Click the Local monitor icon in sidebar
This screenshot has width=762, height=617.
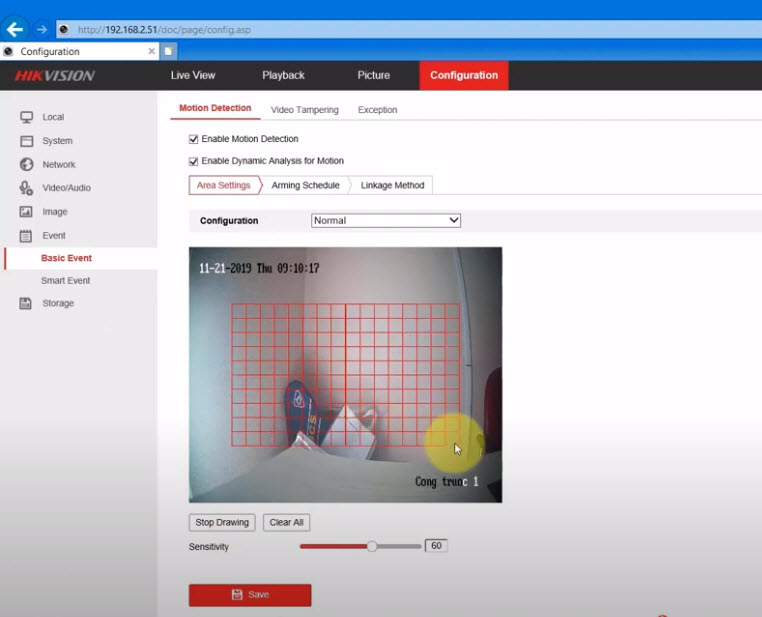pyautogui.click(x=27, y=117)
